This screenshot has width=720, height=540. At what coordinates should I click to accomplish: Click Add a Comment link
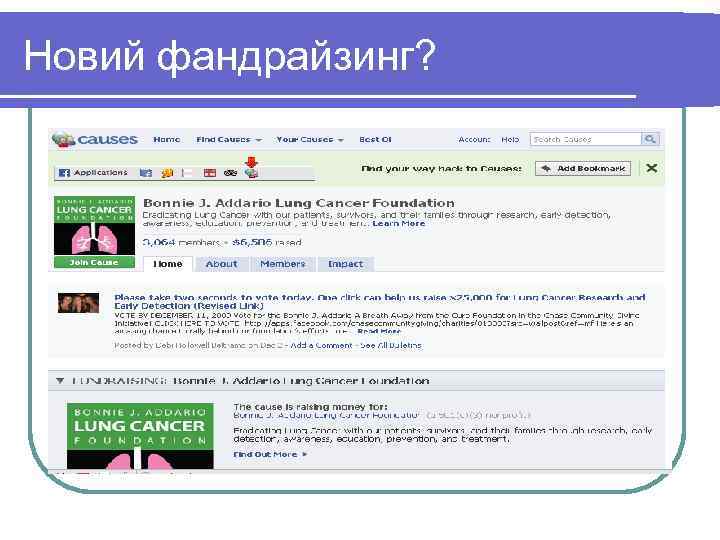[321, 345]
